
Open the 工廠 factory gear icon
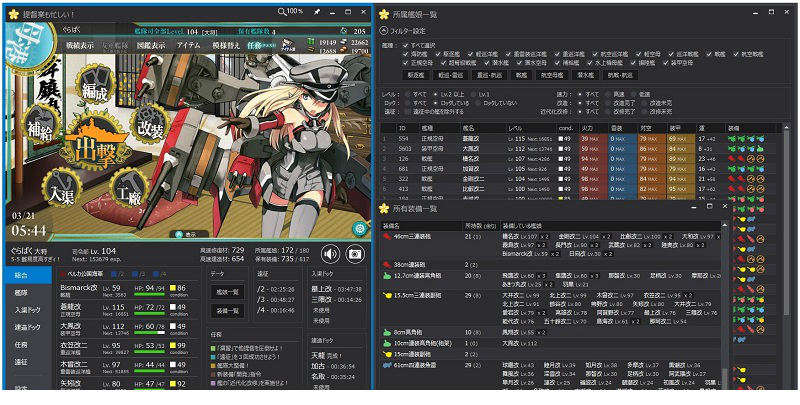[129, 187]
